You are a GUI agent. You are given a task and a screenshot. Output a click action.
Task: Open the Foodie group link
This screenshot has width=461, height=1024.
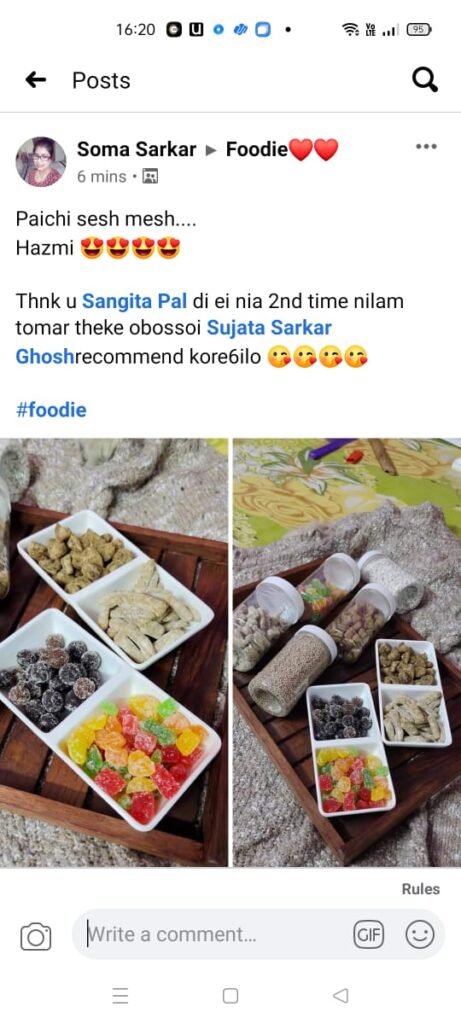tap(282, 150)
